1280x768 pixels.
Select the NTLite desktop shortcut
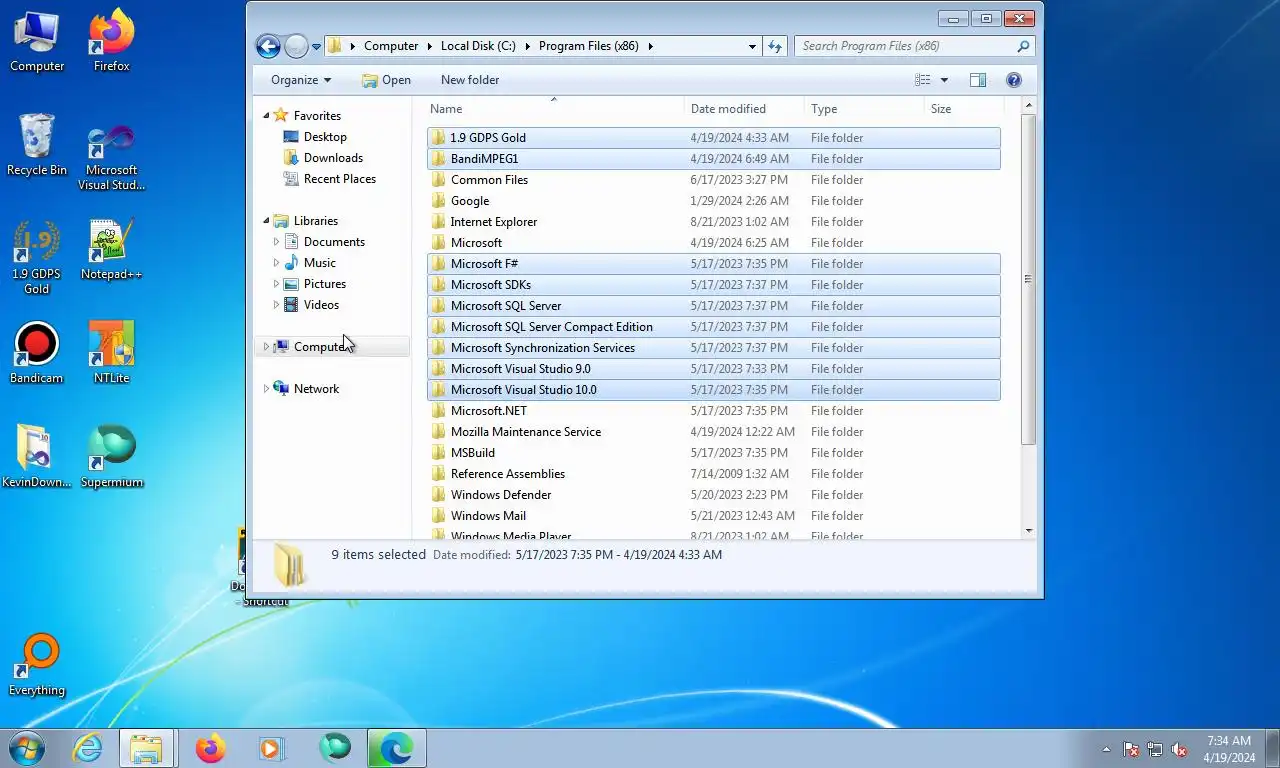coord(111,352)
